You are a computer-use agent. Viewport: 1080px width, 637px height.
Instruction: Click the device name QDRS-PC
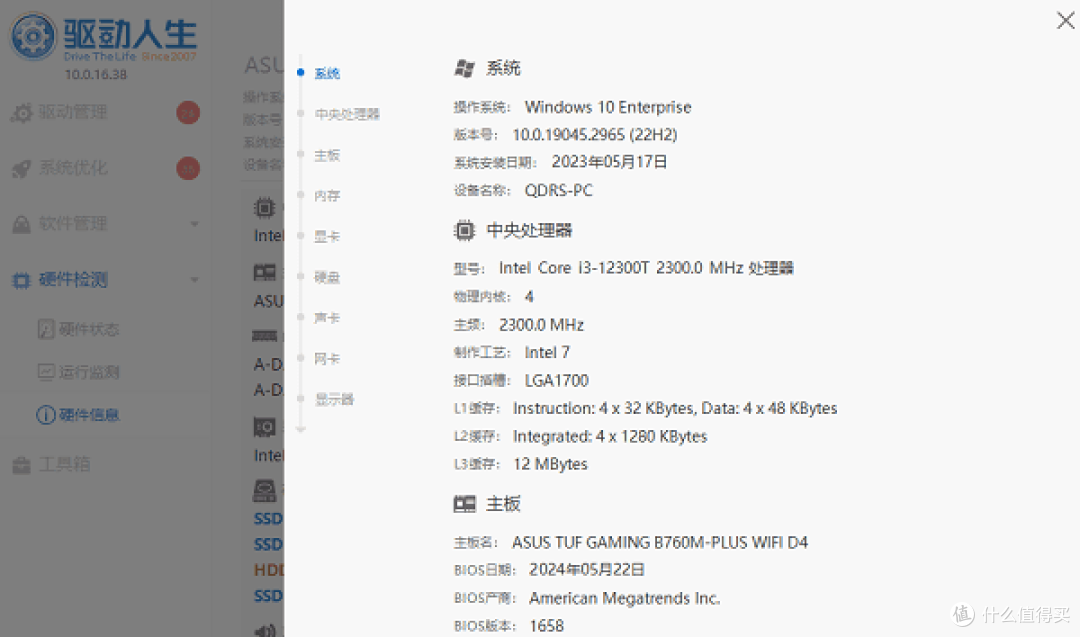tap(559, 190)
